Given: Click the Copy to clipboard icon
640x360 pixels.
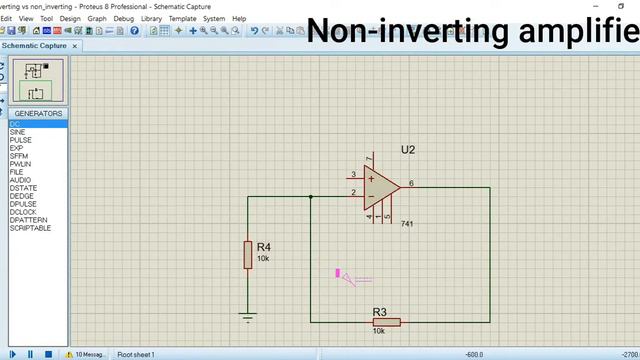Looking at the screenshot, I should [x=290, y=31].
